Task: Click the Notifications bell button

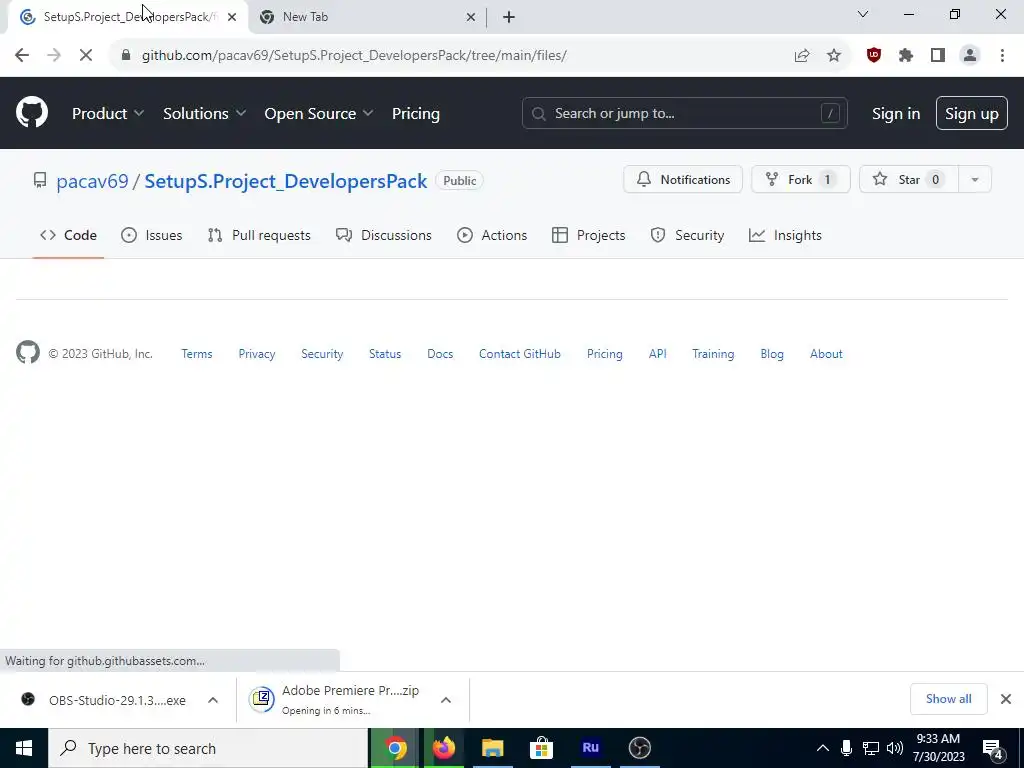Action: [x=682, y=180]
